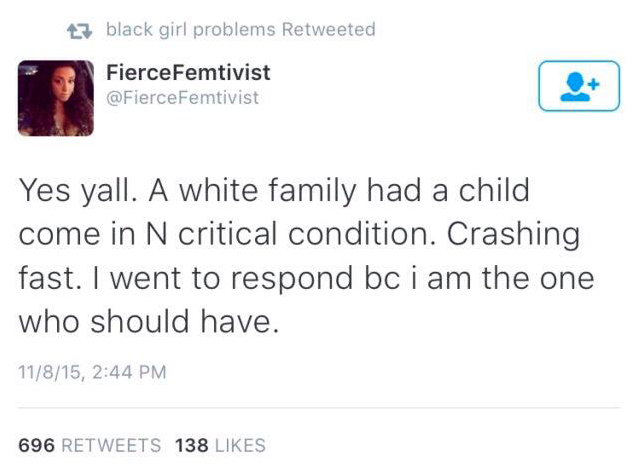
Task: Click the 138 like count number
Action: click(x=191, y=445)
